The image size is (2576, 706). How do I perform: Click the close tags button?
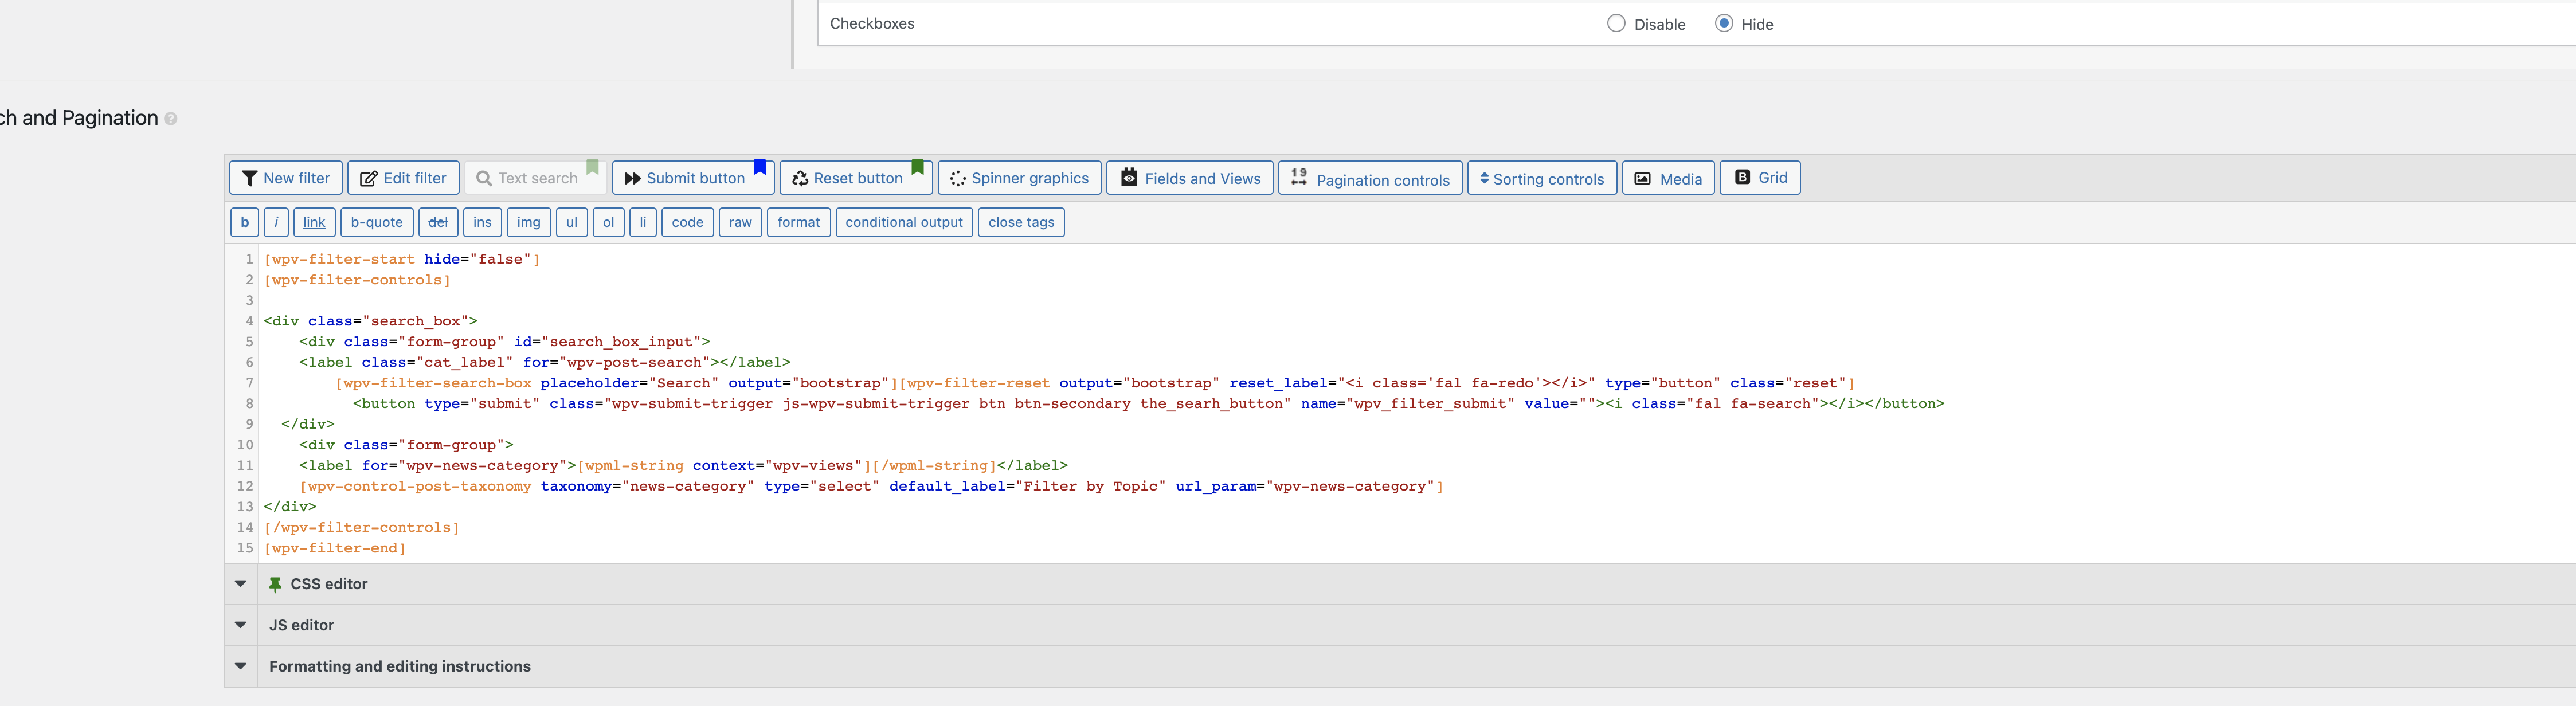1021,222
